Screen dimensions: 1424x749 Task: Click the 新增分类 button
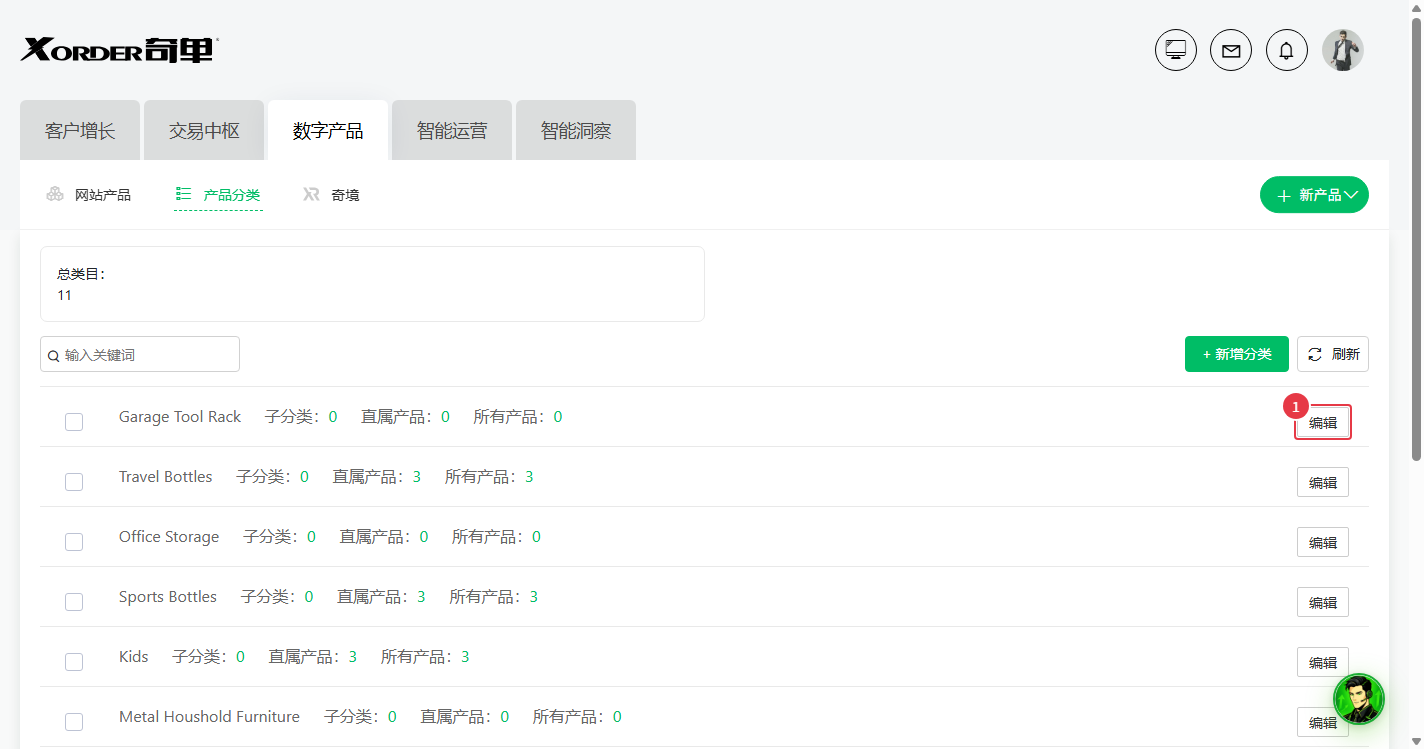(x=1237, y=354)
